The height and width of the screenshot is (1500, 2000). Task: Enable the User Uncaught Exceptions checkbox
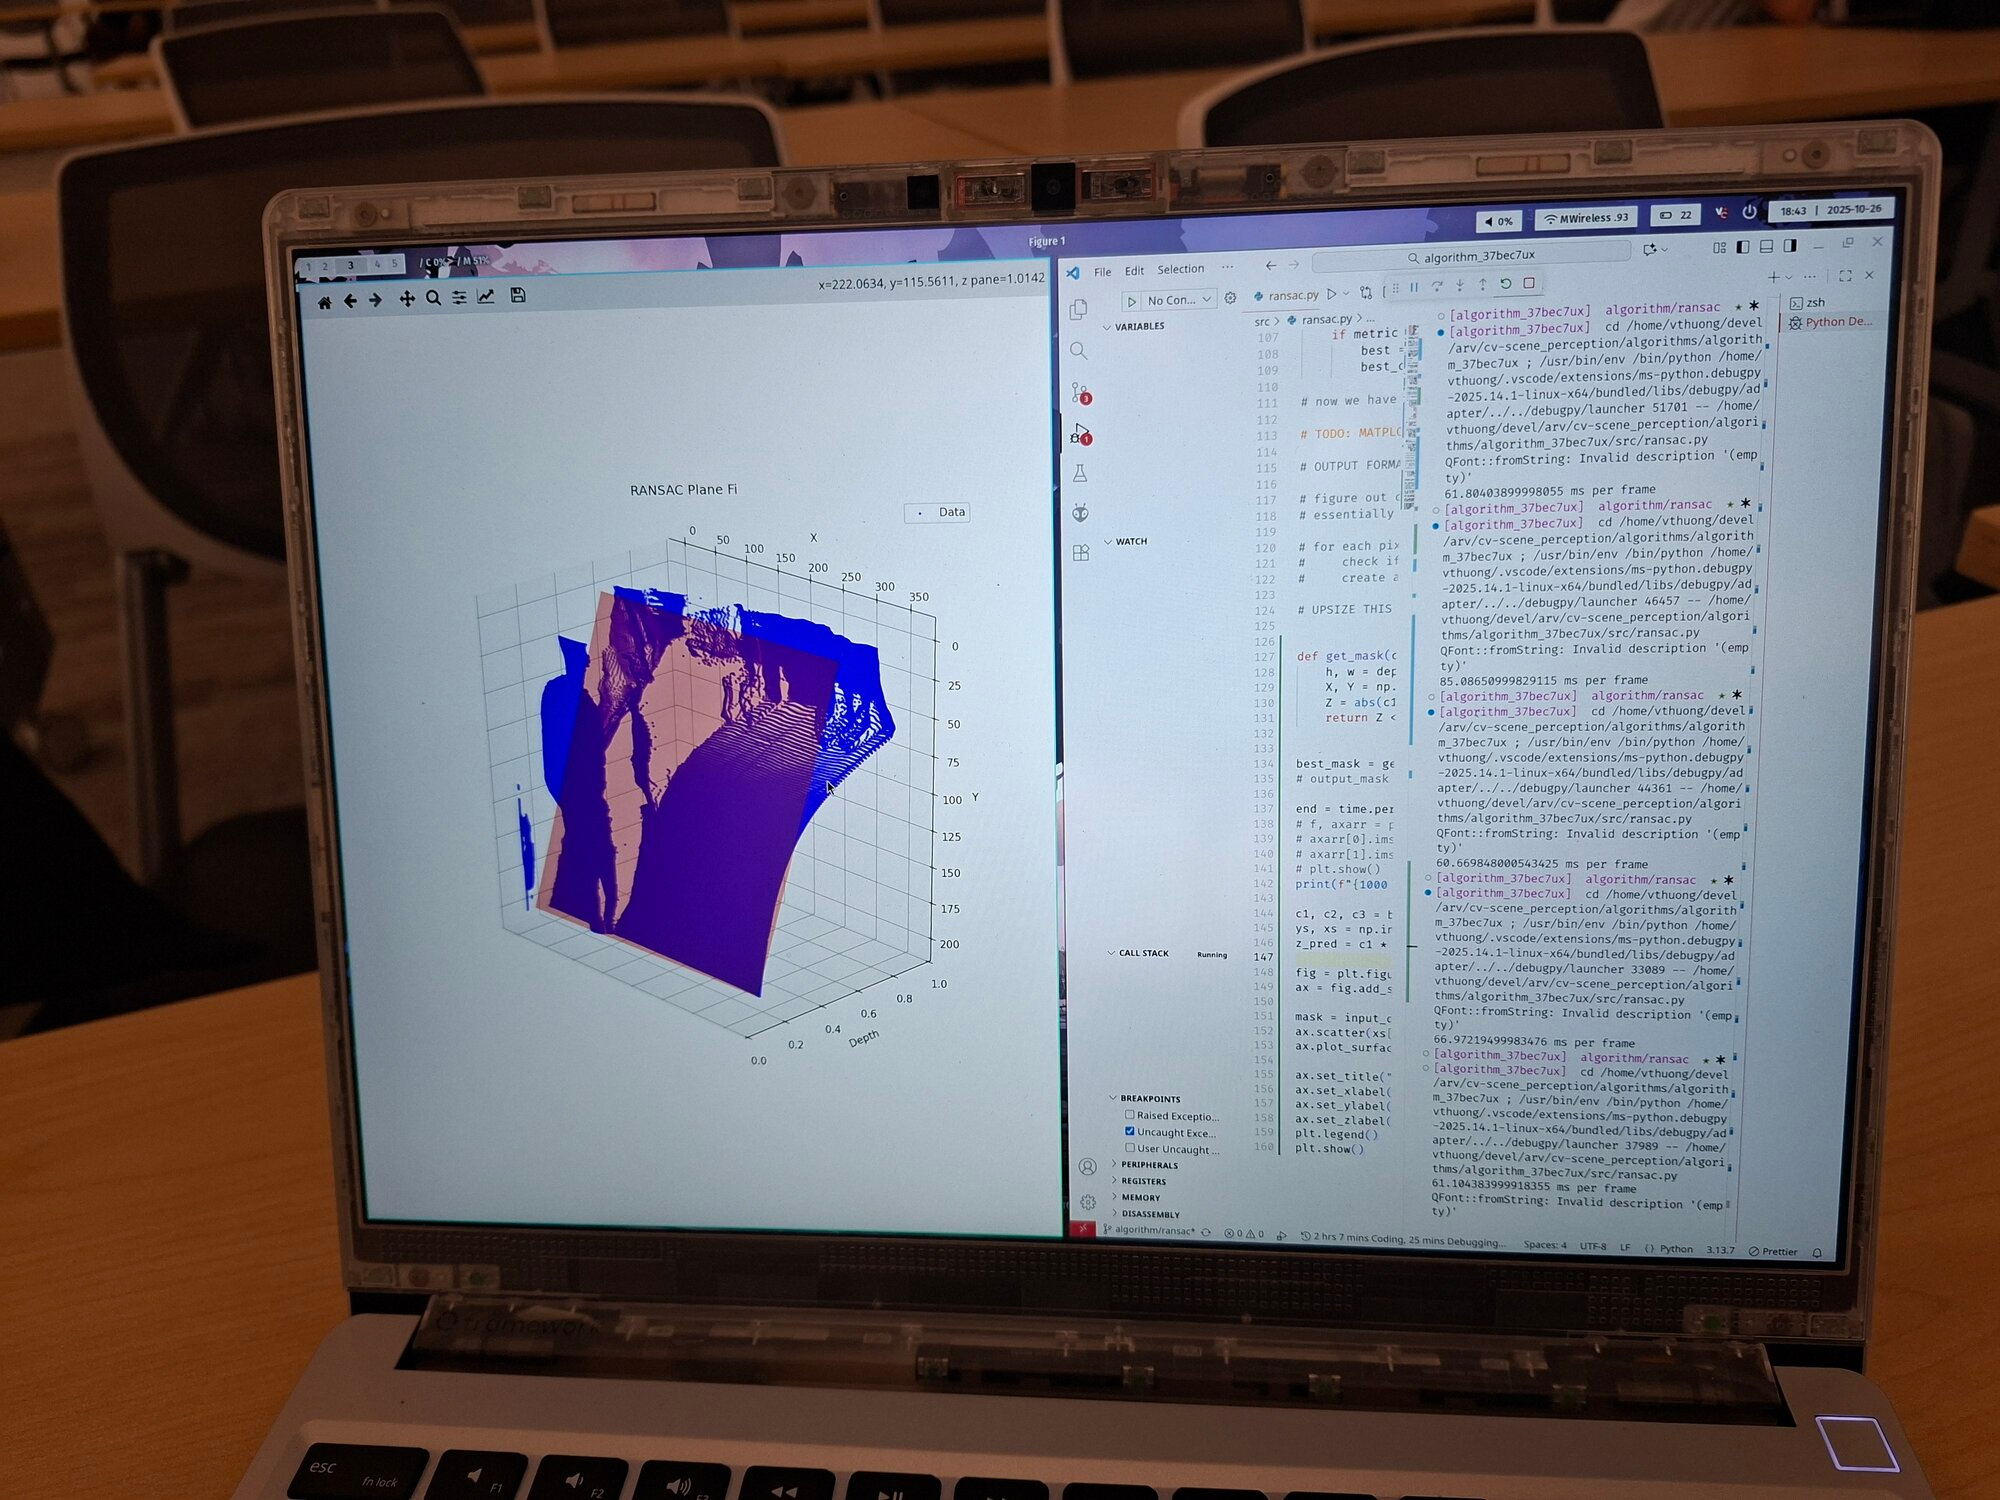(x=1130, y=1147)
